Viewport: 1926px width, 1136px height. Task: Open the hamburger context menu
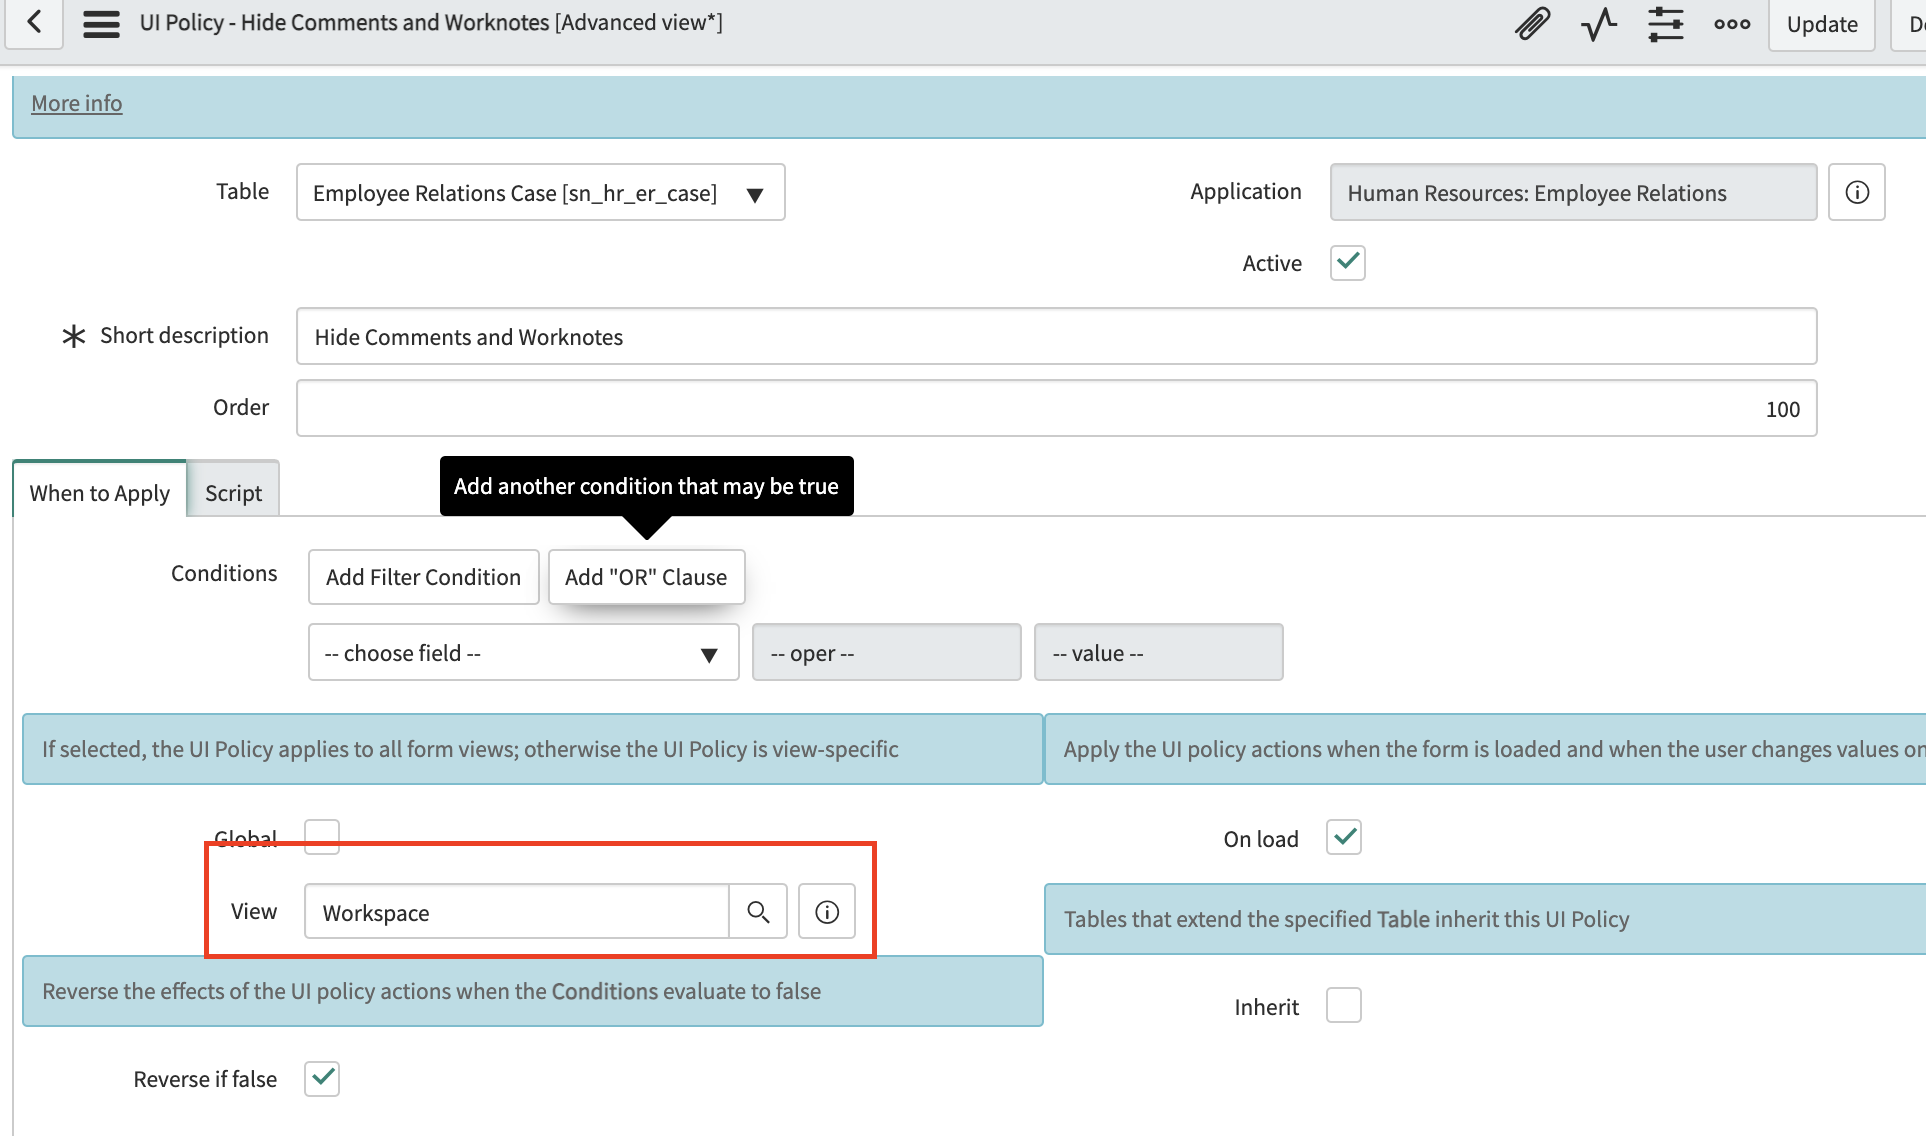(101, 23)
